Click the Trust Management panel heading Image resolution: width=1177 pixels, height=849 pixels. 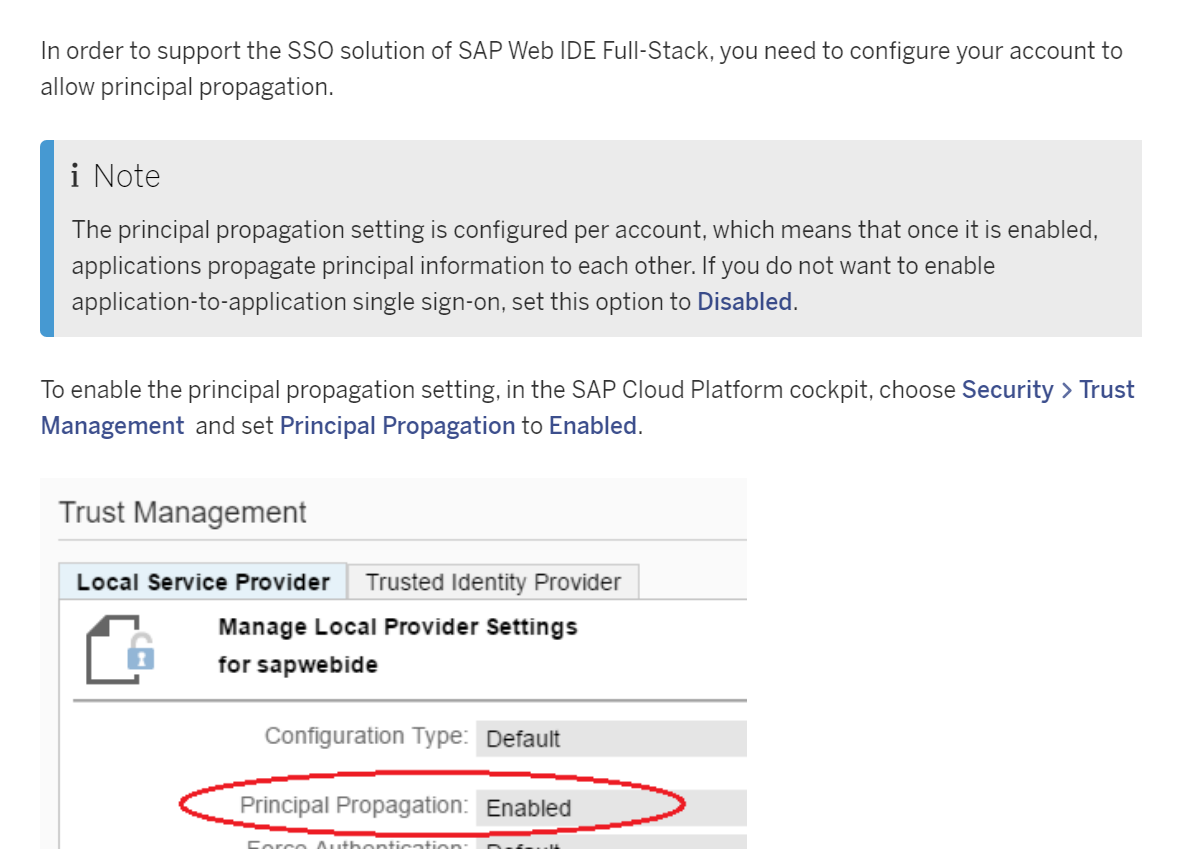point(182,512)
